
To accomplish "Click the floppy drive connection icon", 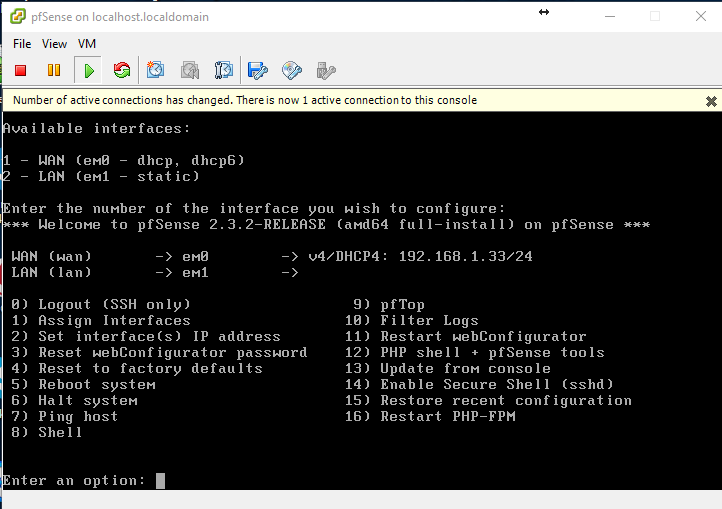I will click(258, 70).
